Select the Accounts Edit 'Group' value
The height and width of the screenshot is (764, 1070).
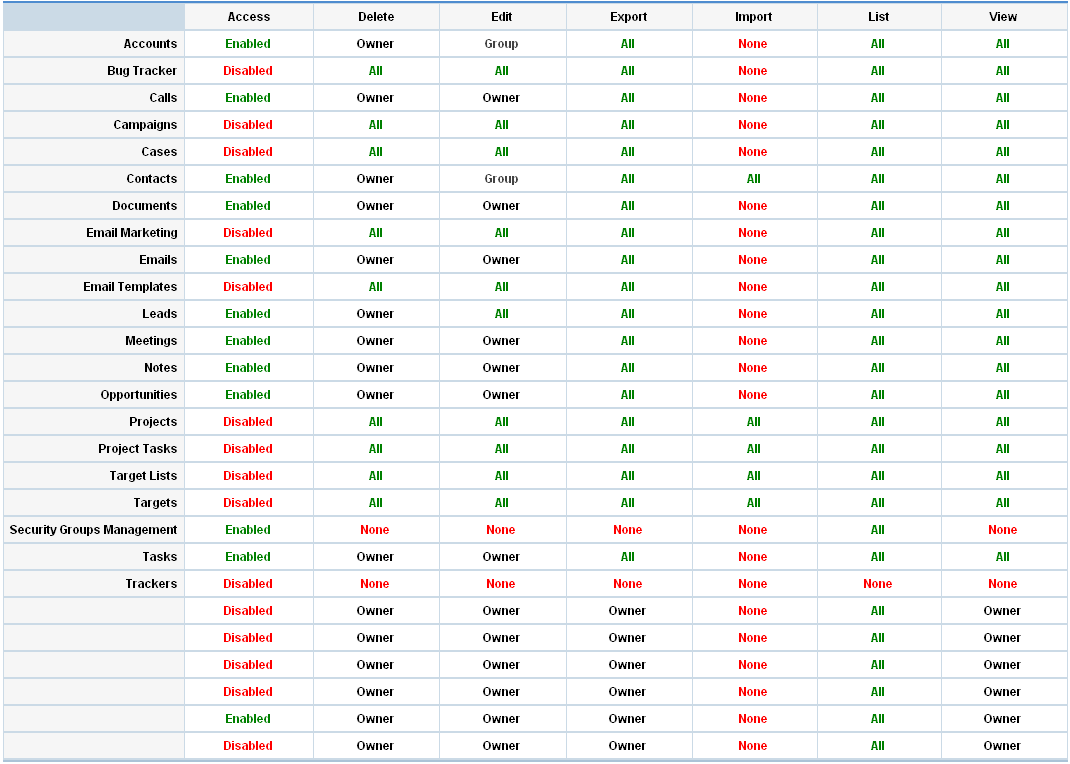[501, 44]
